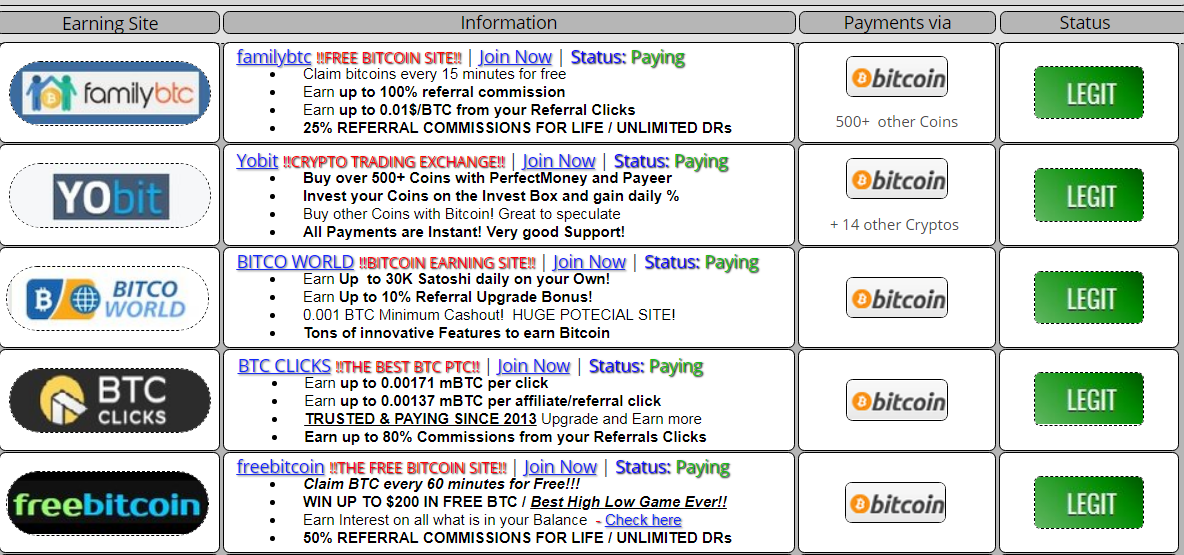Click 'Earn up to 0.00137 mBTC per affiliate' line
Viewport: 1184px width, 555px height.
pyautogui.click(x=483, y=401)
